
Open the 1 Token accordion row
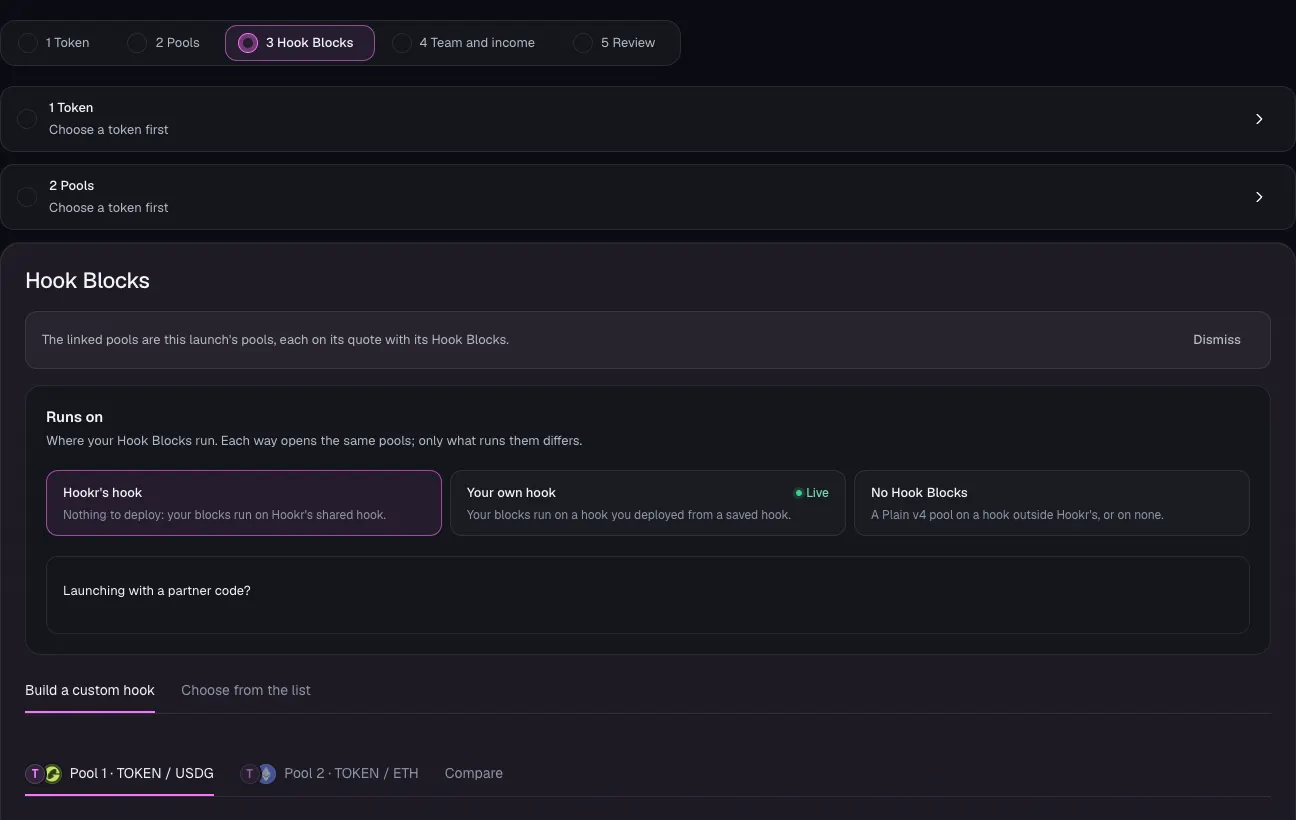click(x=648, y=119)
